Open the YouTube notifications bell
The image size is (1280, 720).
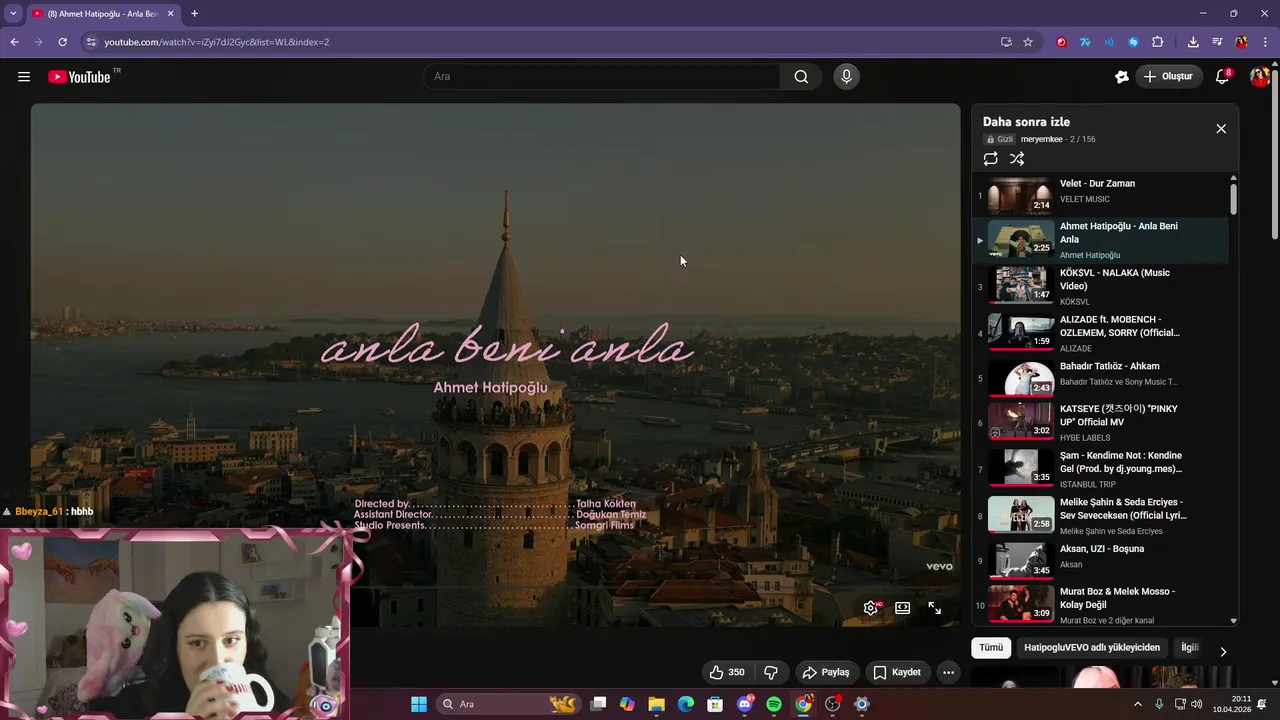coord(1222,77)
